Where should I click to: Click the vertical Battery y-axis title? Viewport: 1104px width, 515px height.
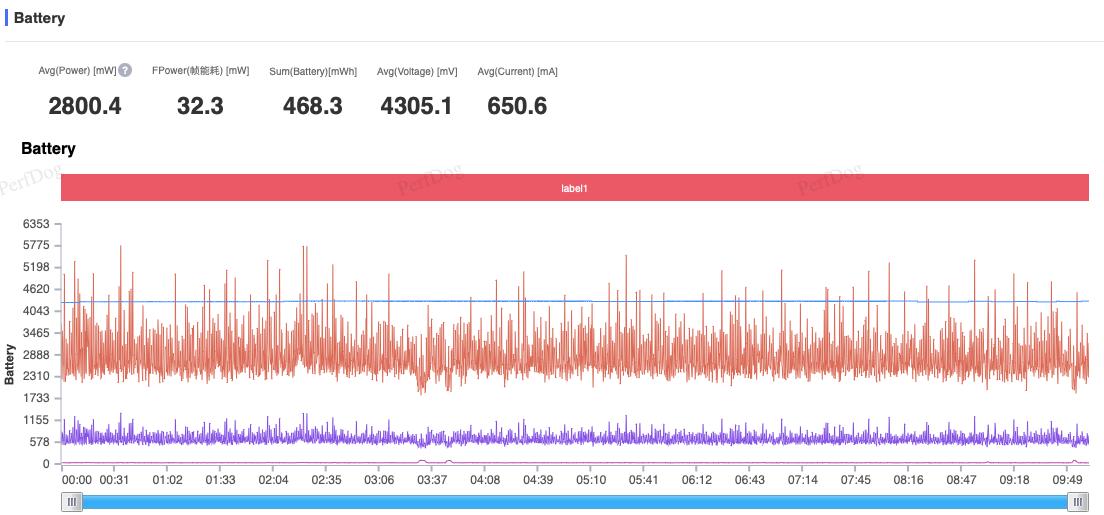click(10, 364)
